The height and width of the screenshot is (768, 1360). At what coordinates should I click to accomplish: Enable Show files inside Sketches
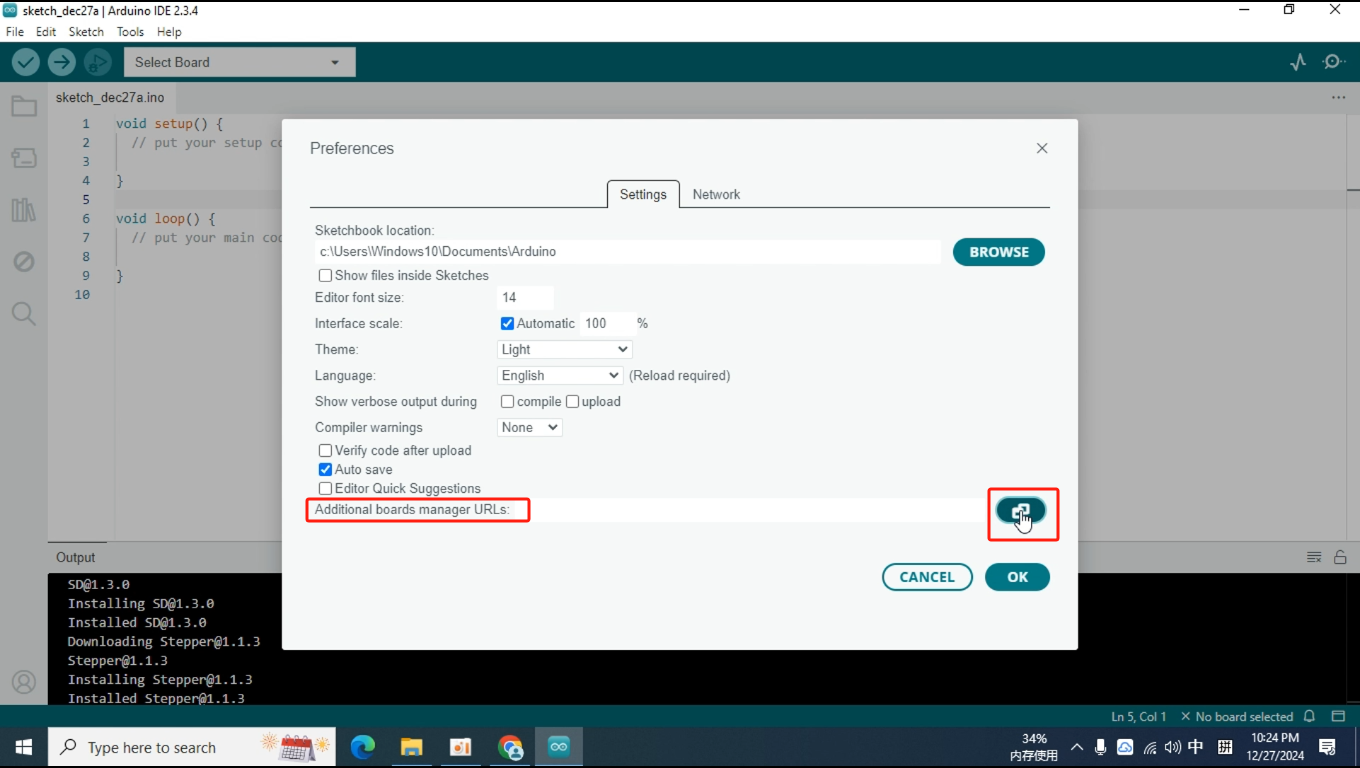(325, 275)
